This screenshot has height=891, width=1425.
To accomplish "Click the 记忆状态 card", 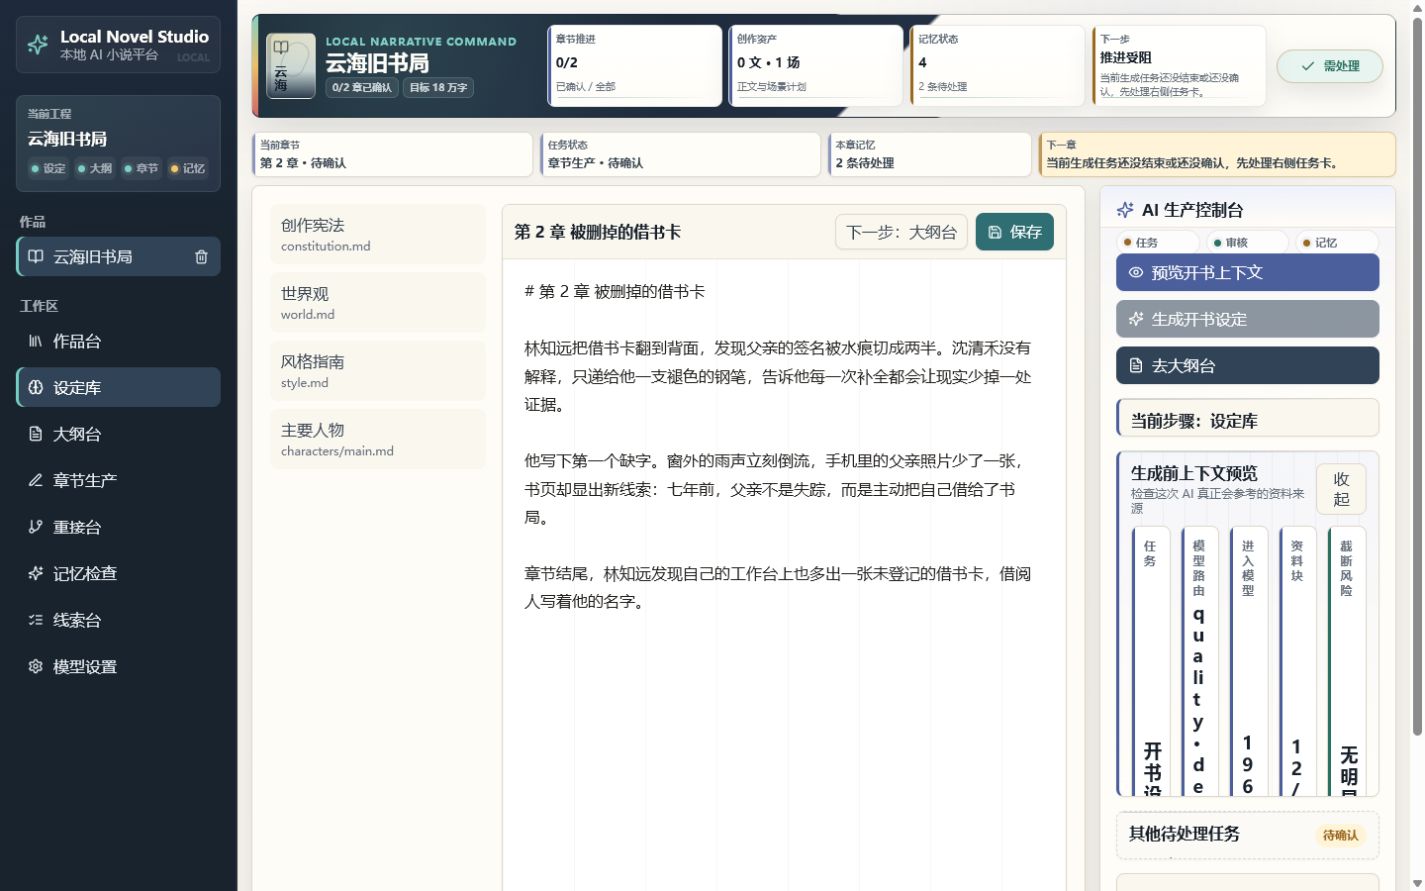I will coord(997,66).
